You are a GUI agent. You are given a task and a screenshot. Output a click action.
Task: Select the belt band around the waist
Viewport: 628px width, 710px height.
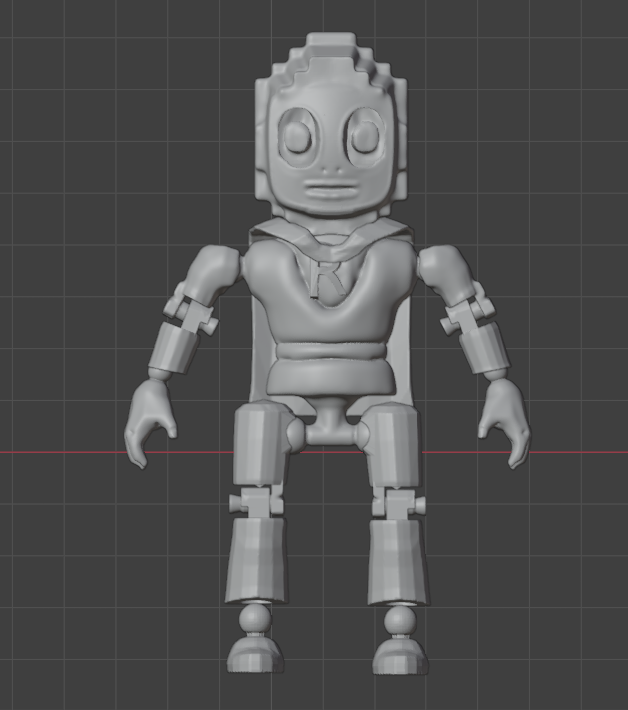click(x=331, y=352)
